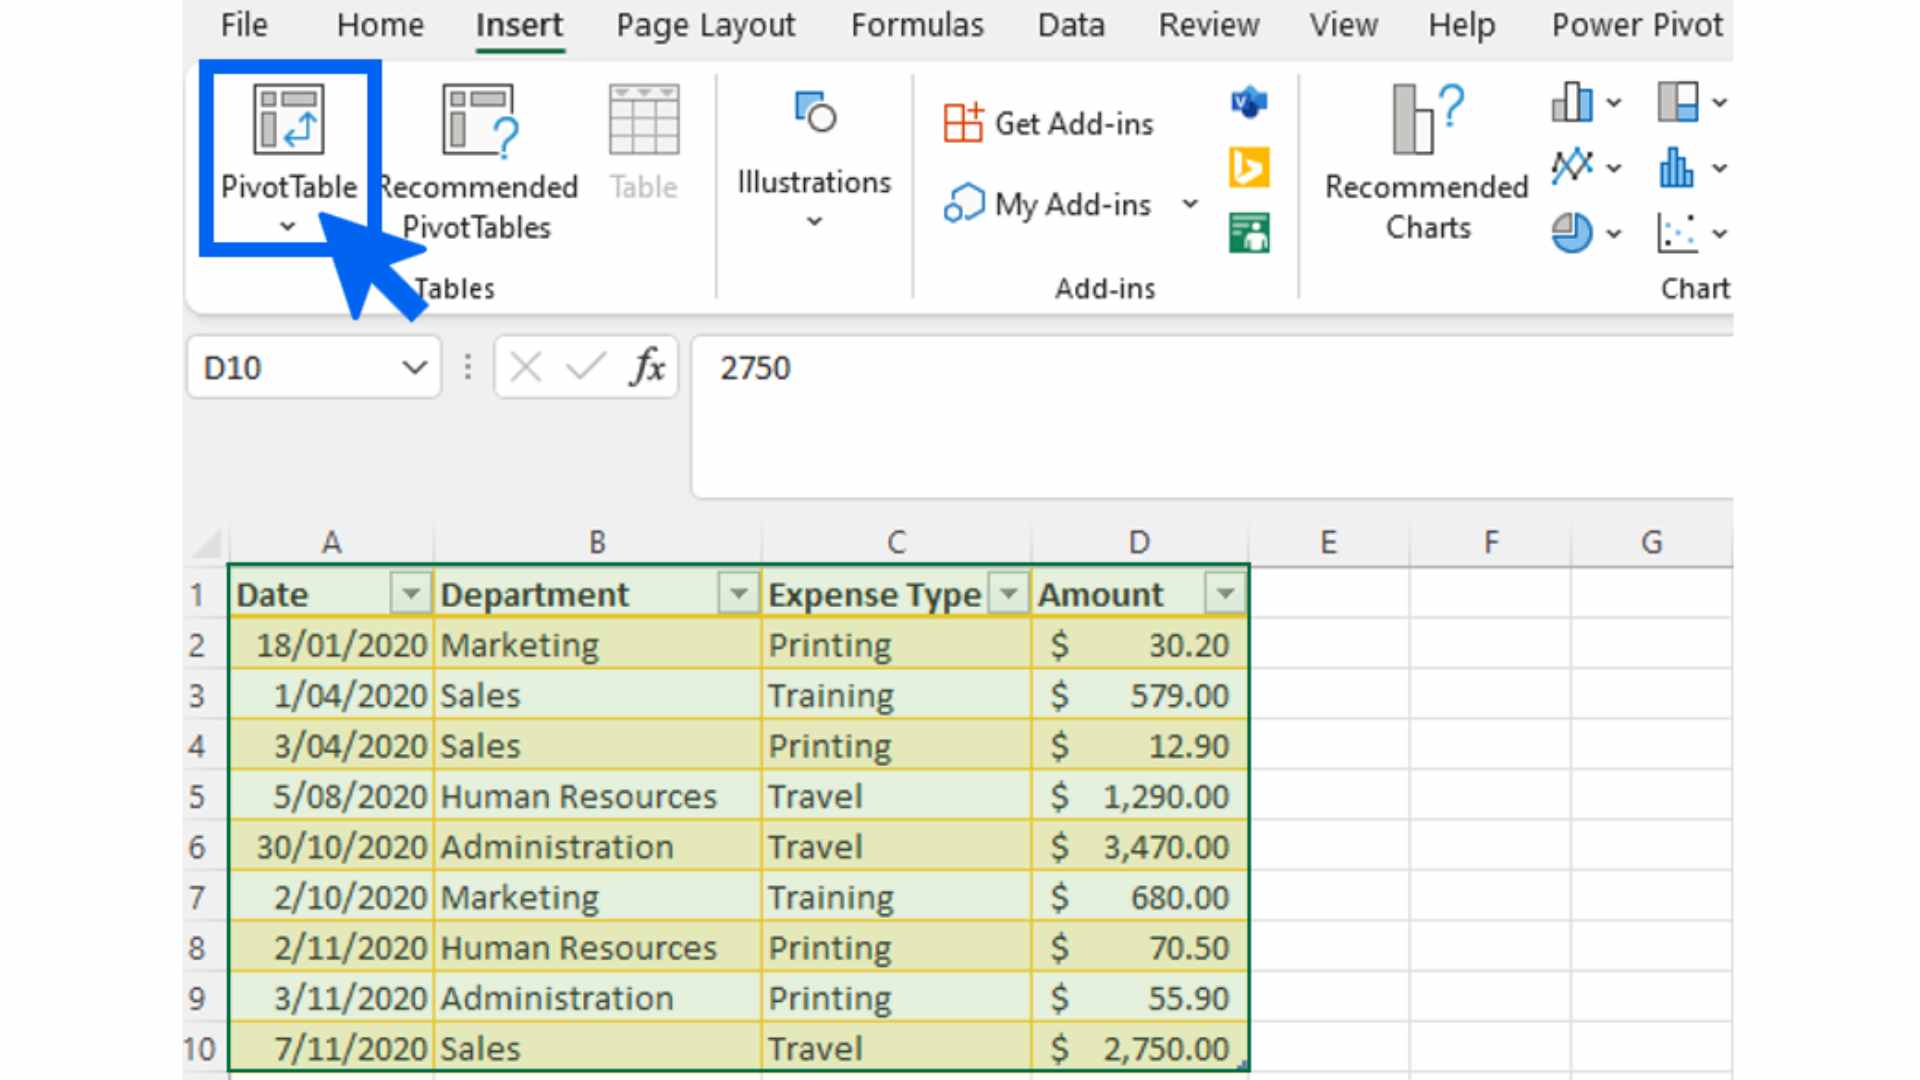Open the Department column filter dropdown
Viewport: 1920px width, 1080px height.
738,594
